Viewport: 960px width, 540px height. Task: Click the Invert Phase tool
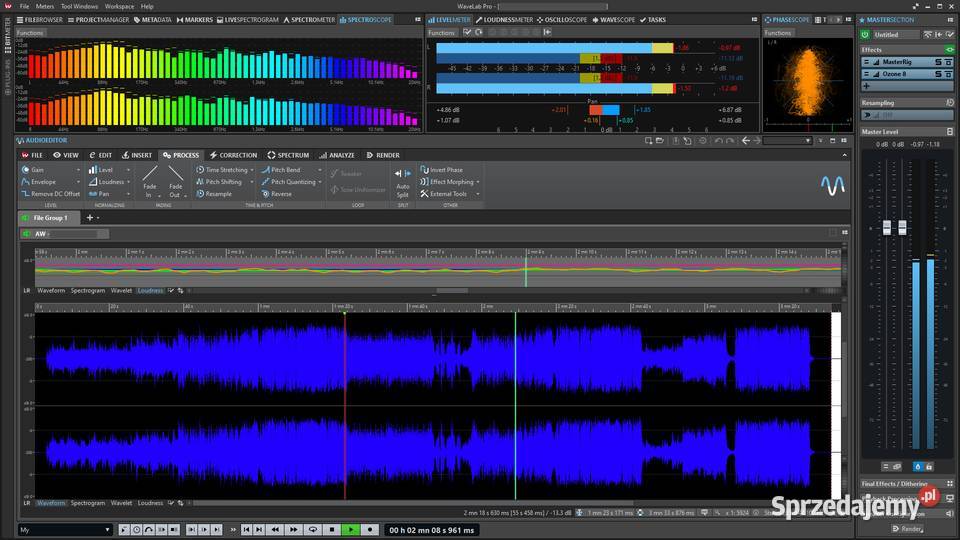point(445,170)
